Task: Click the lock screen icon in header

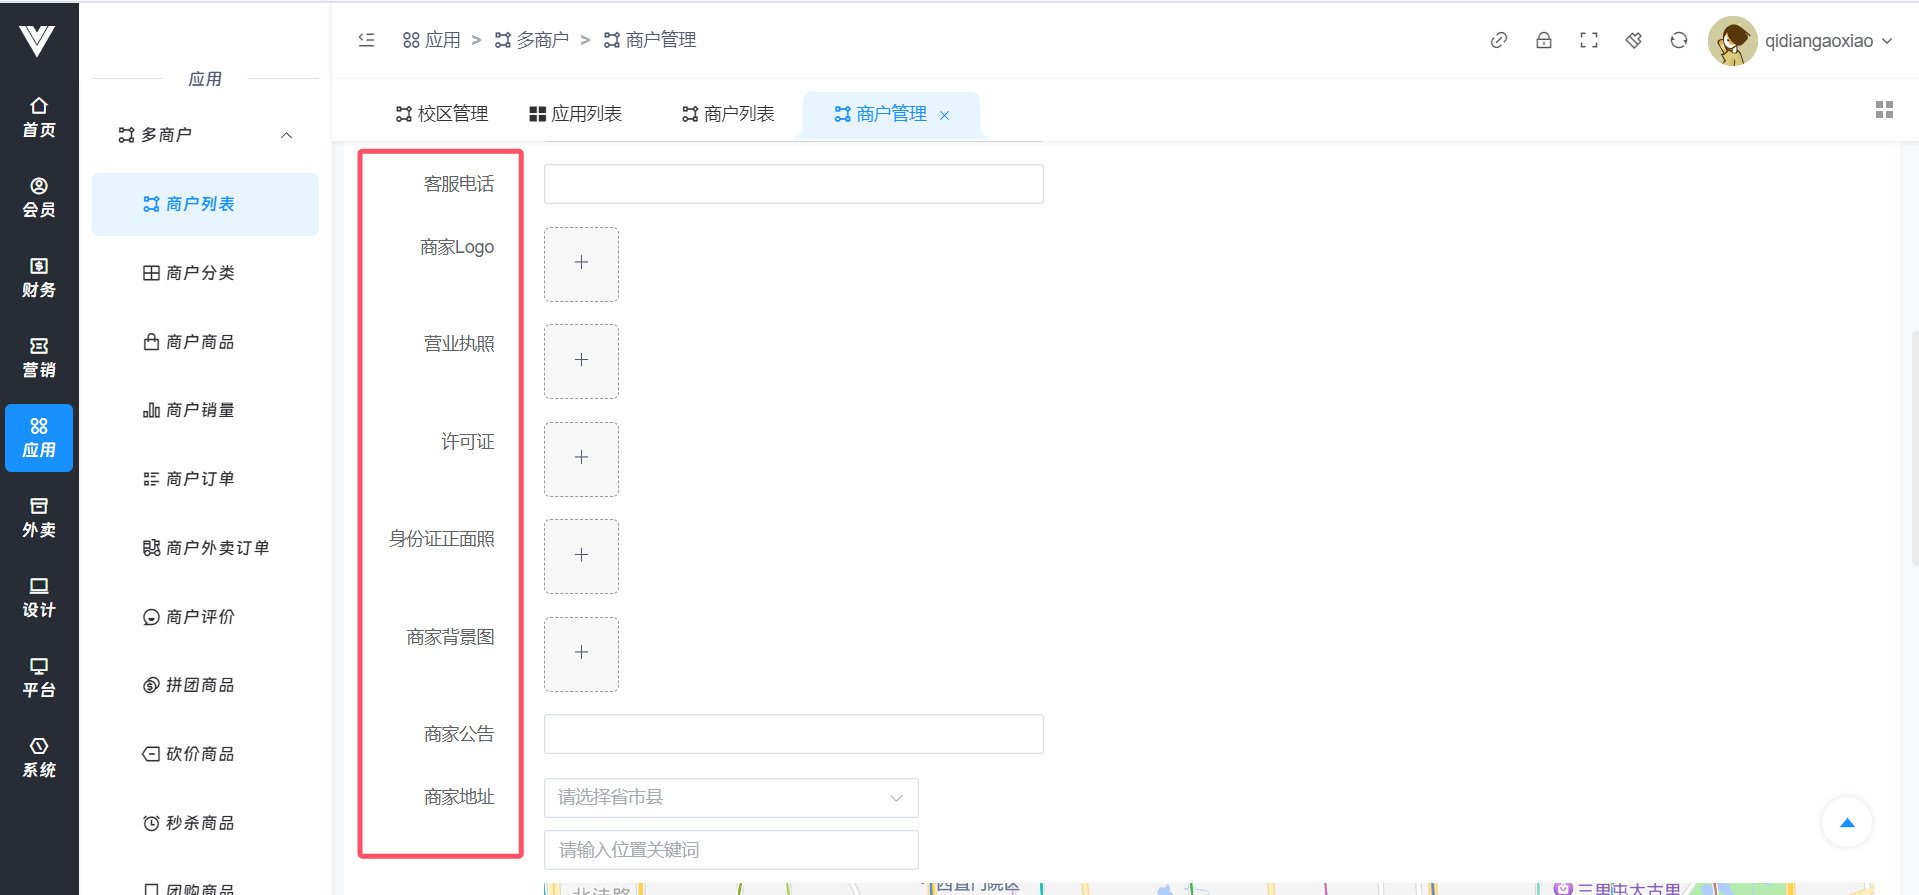Action: tap(1544, 40)
